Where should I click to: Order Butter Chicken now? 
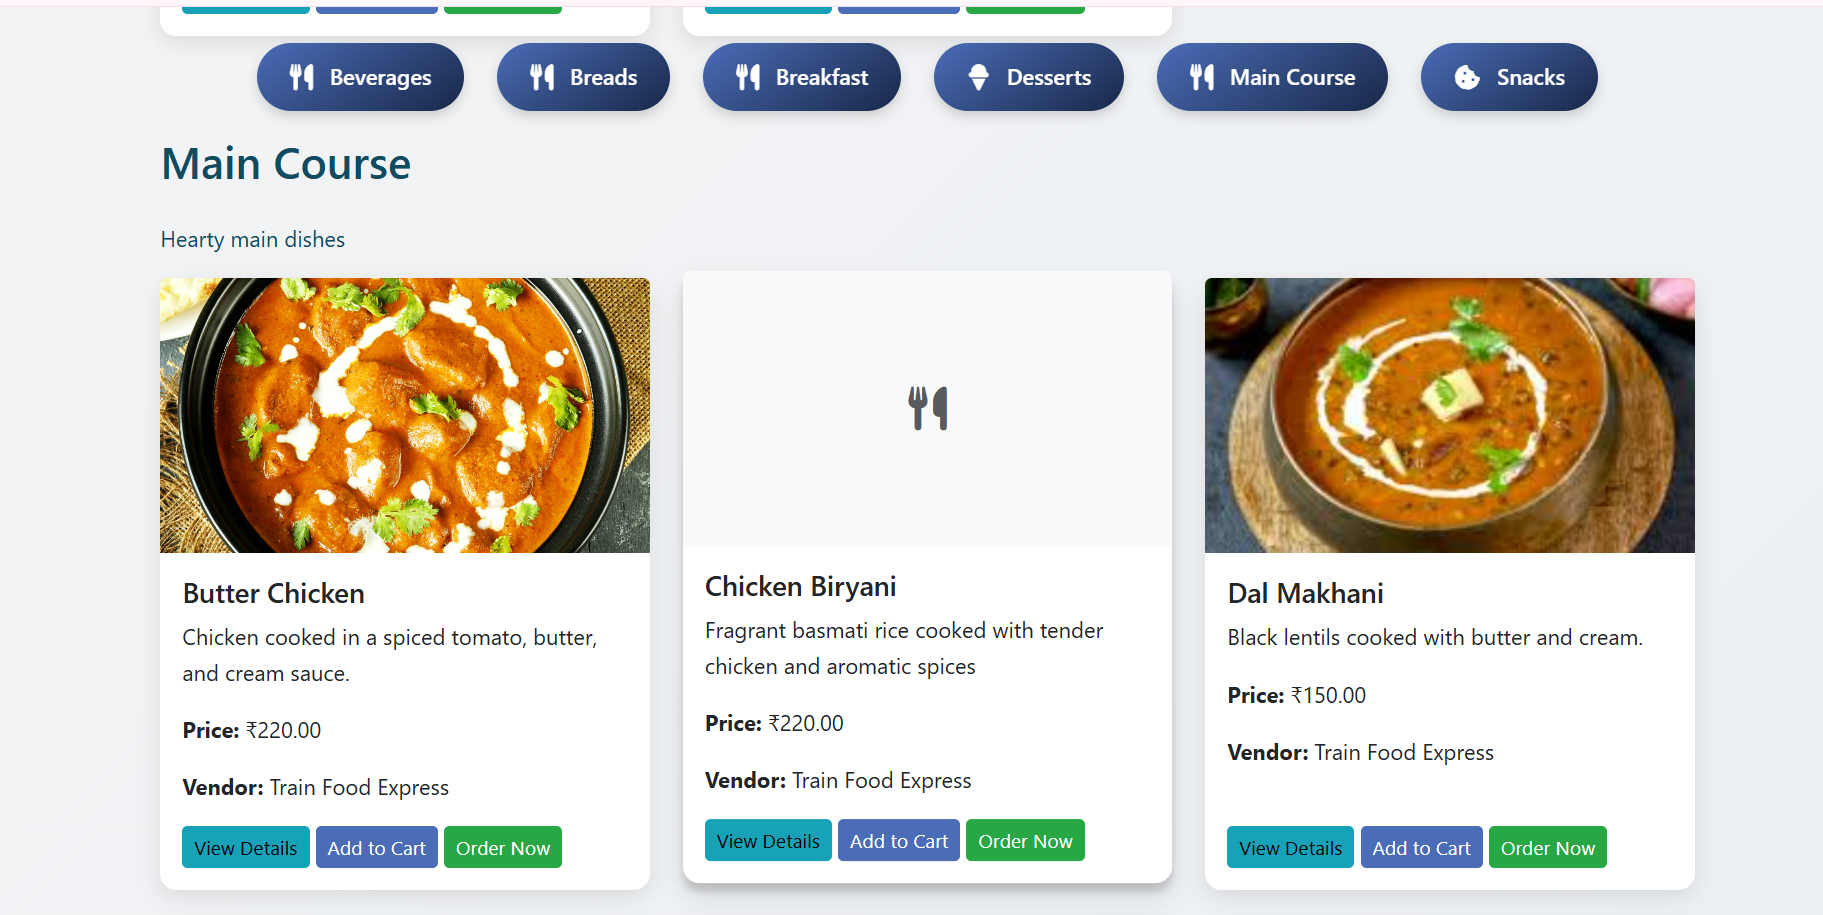503,848
